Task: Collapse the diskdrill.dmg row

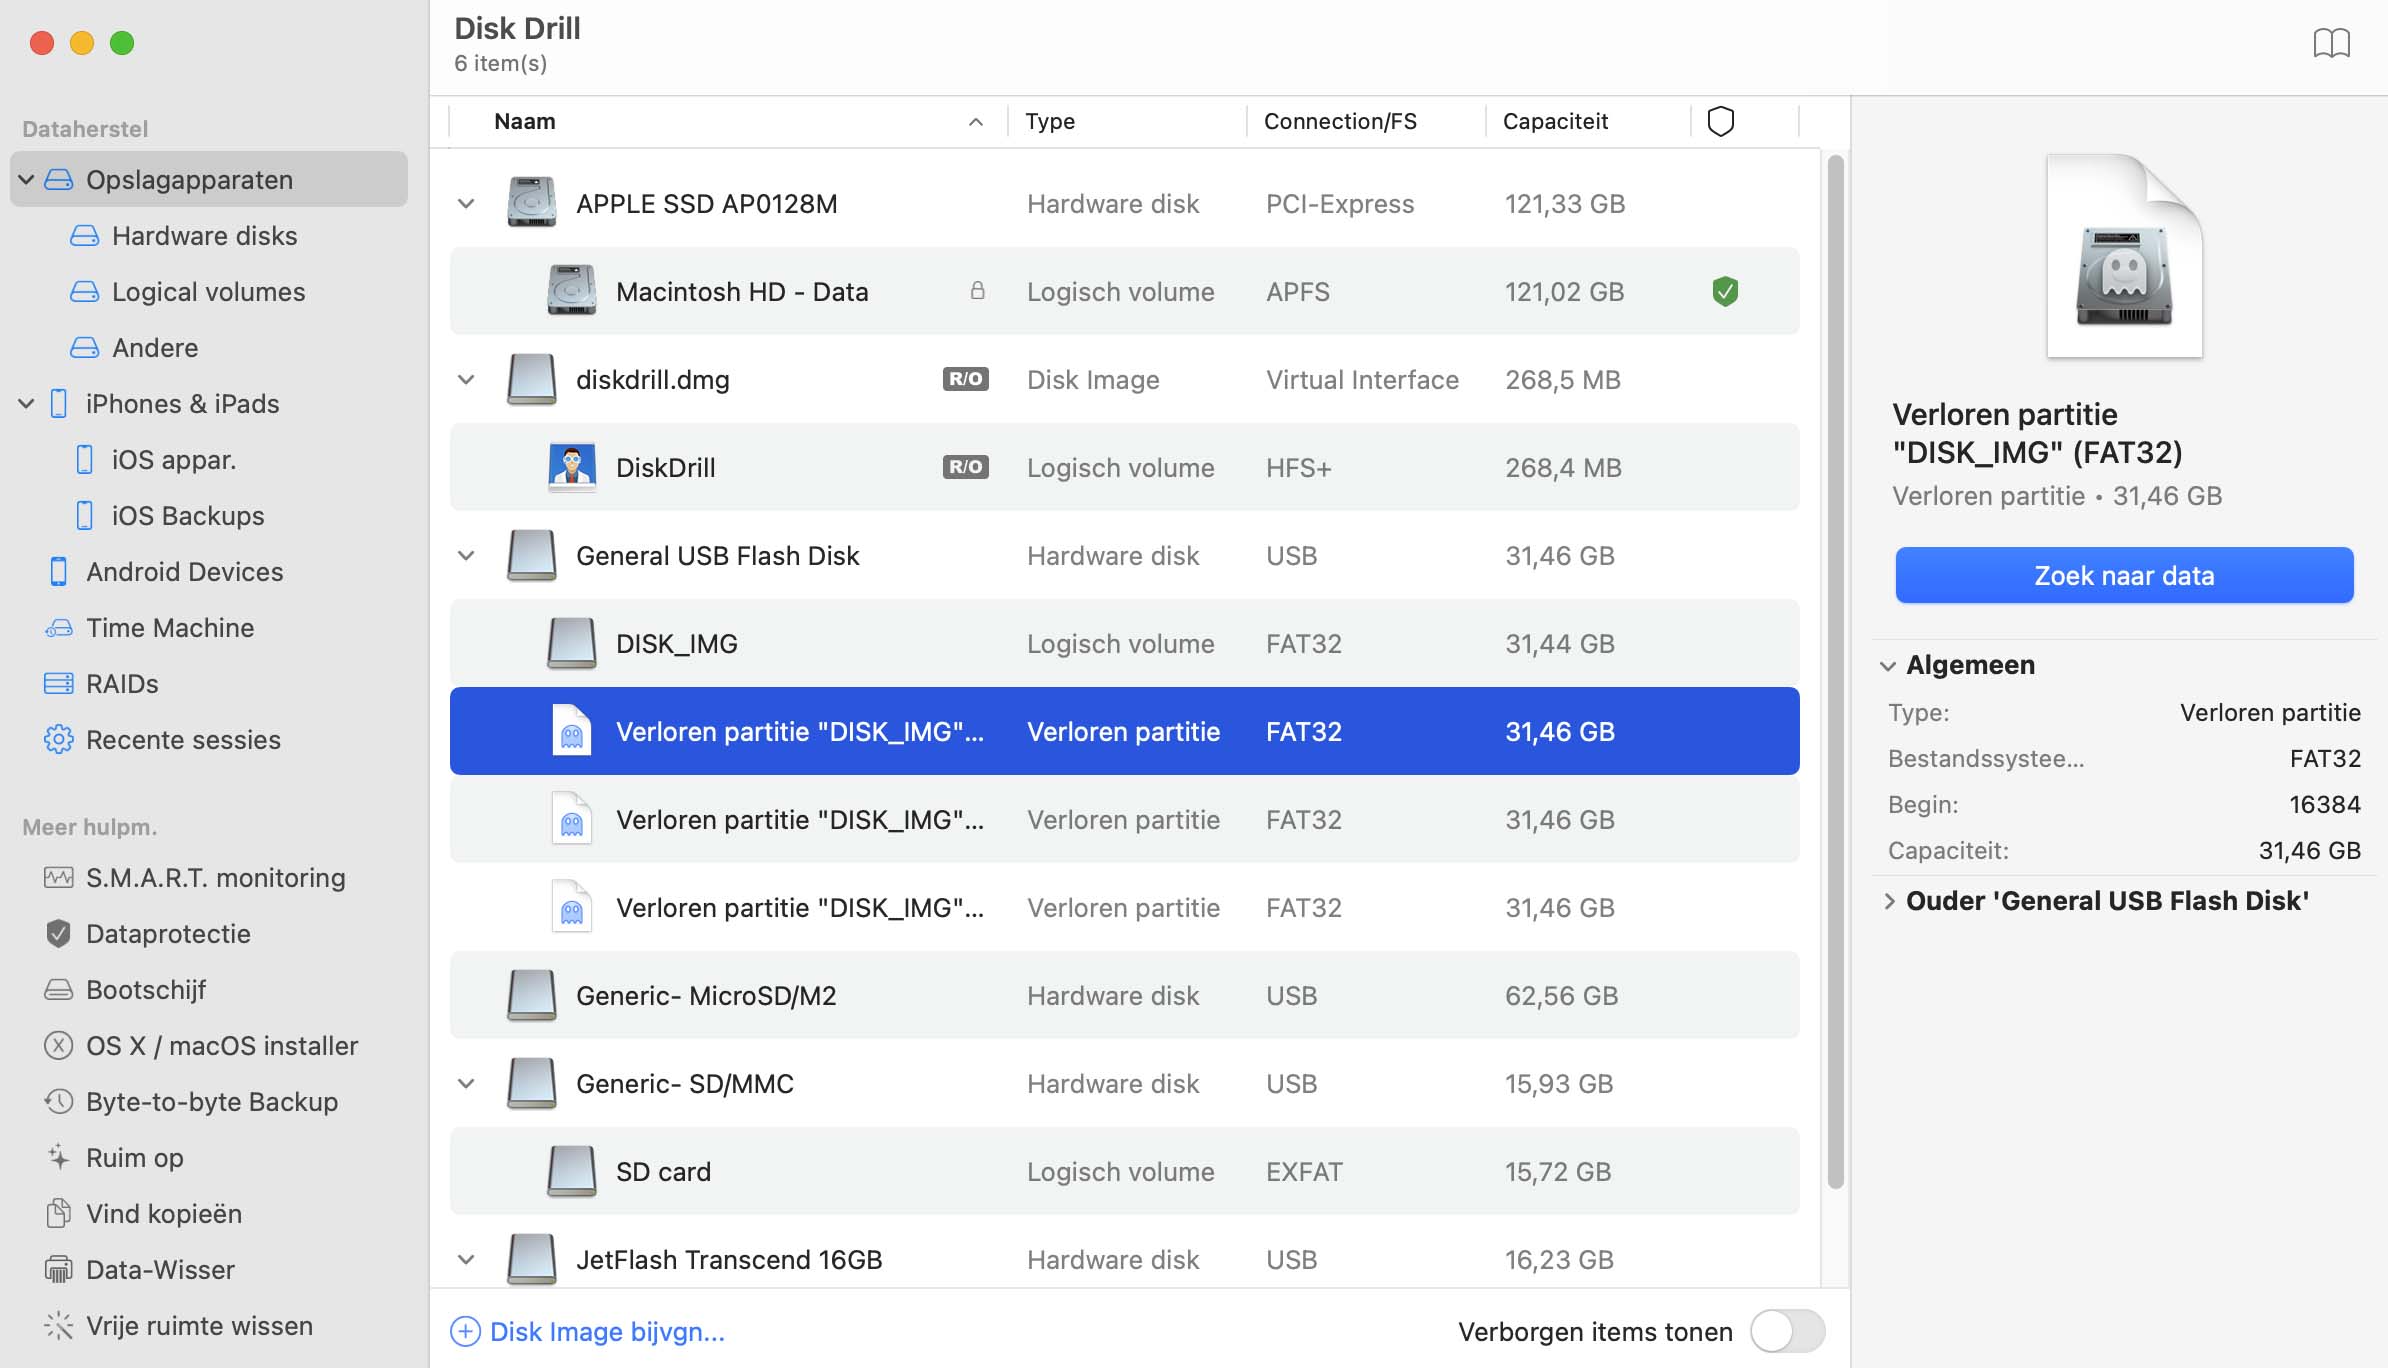Action: (466, 380)
